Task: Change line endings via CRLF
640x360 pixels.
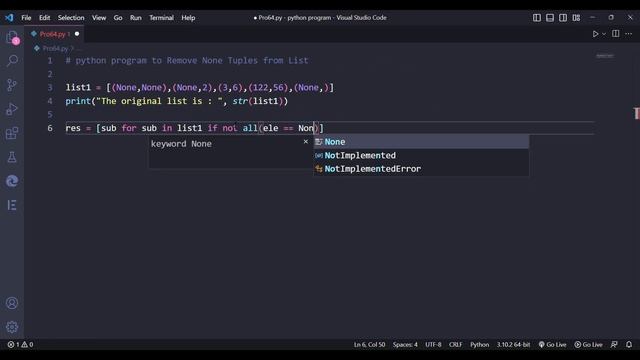Action: click(456, 344)
